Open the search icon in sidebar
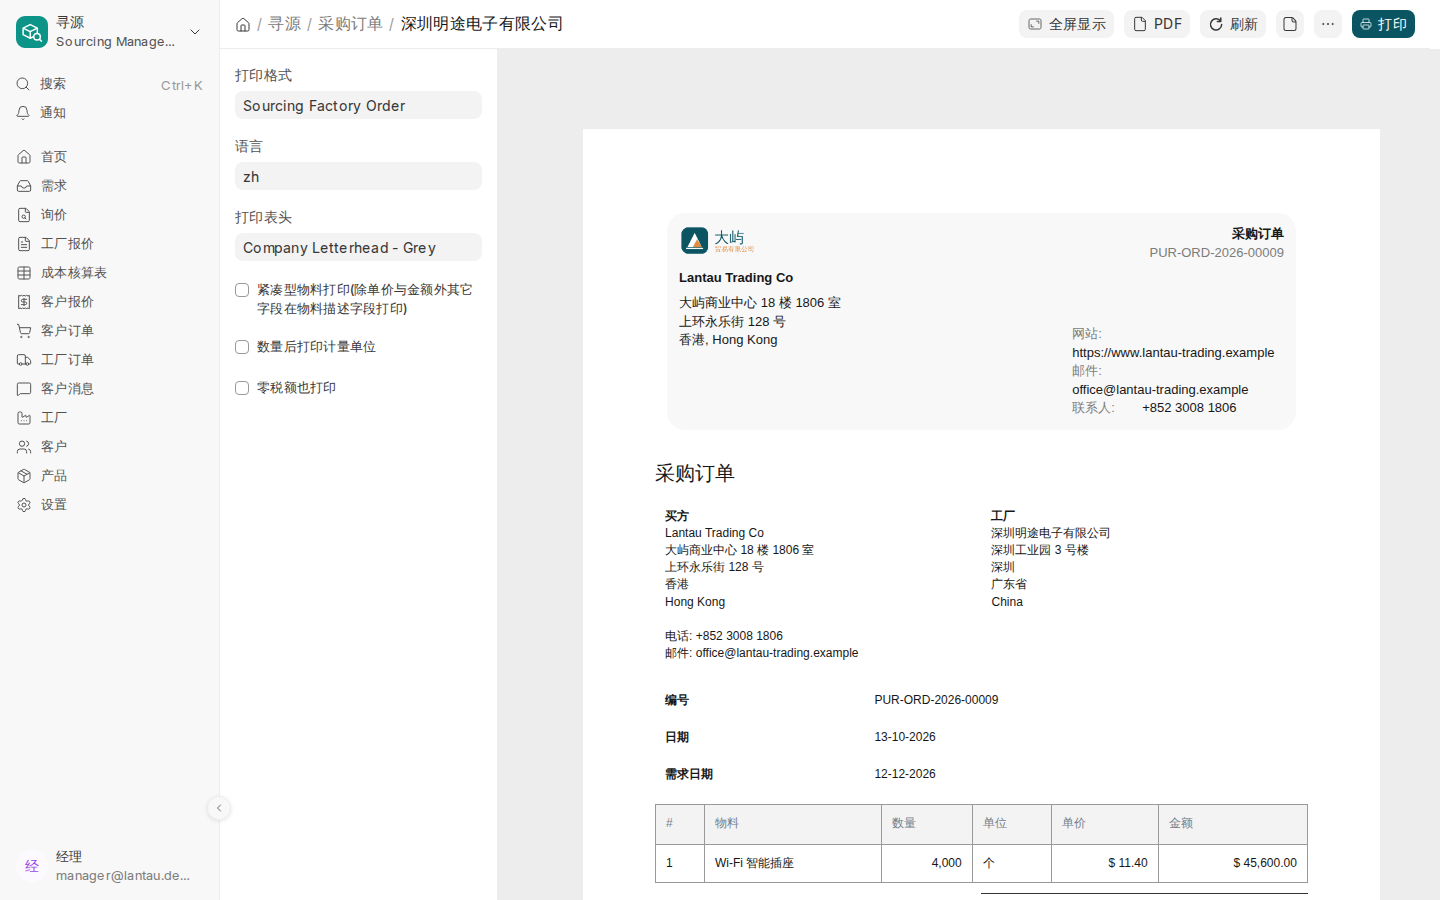Image resolution: width=1440 pixels, height=900 pixels. pyautogui.click(x=23, y=84)
